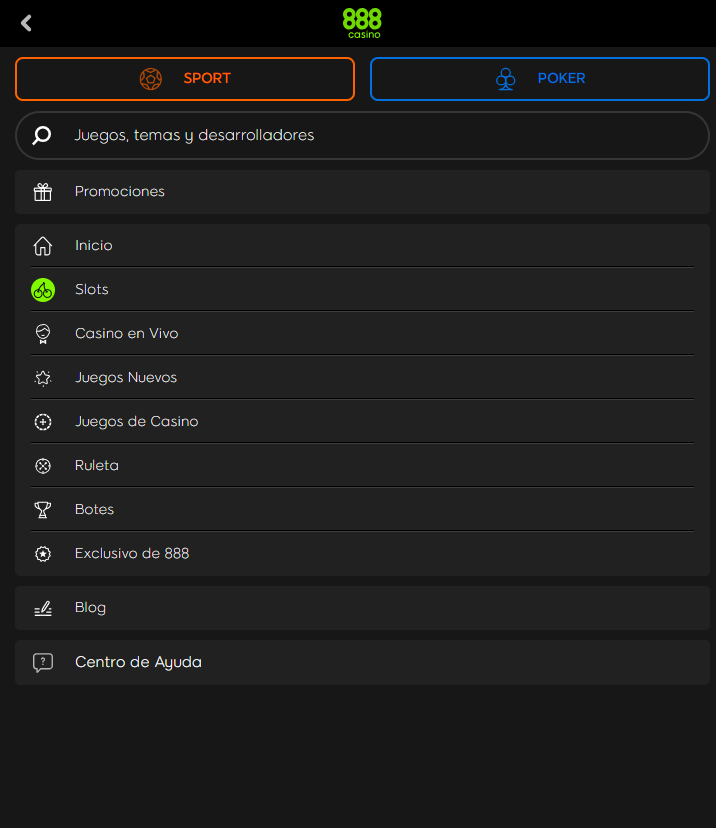Click the Ruleta wheel icon
The height and width of the screenshot is (828, 716).
43,466
